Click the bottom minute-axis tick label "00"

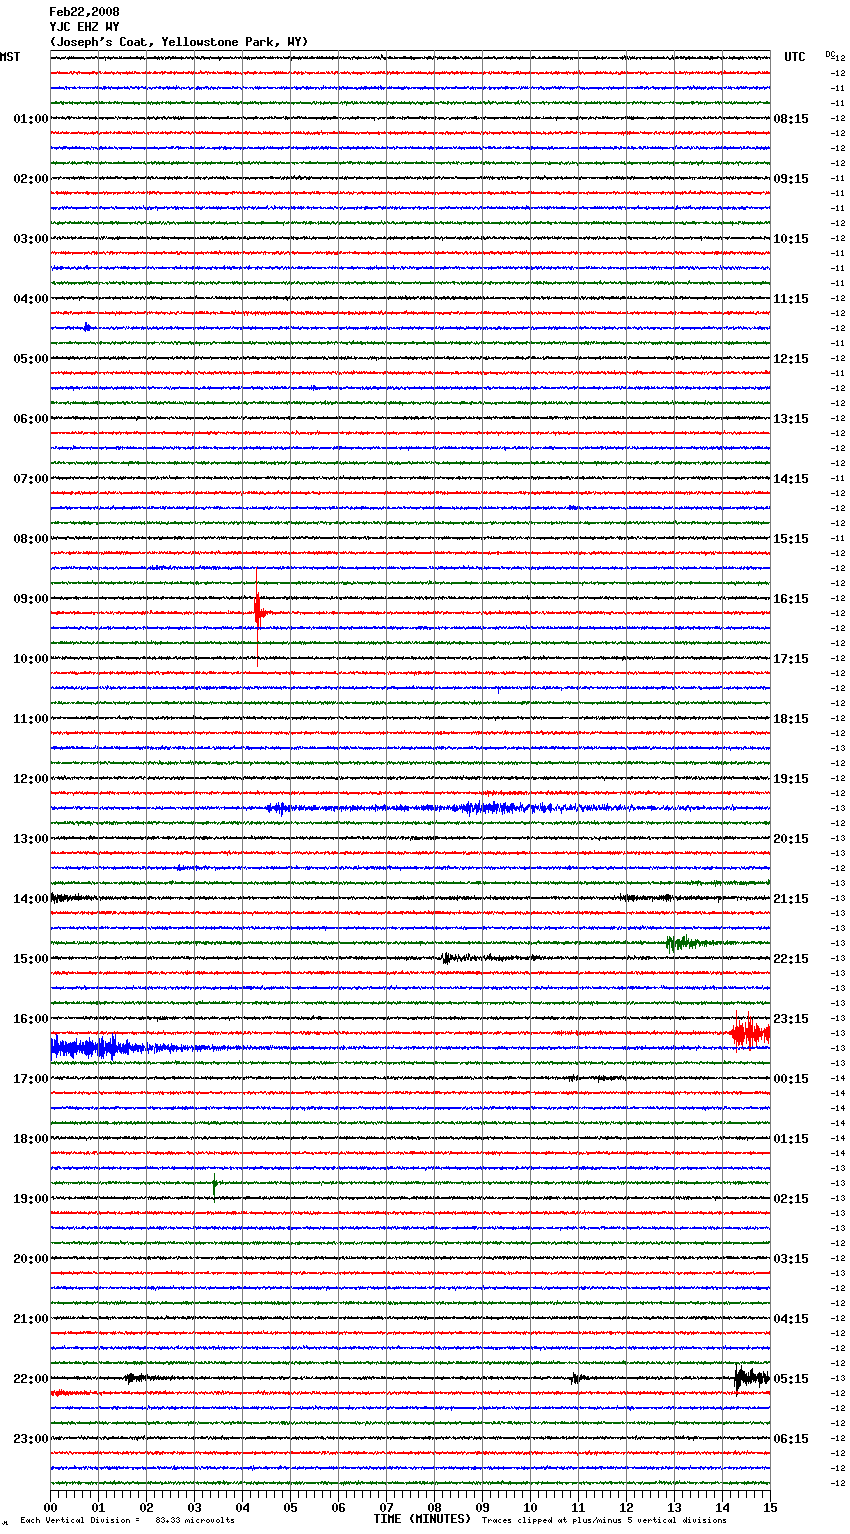(x=51, y=1507)
